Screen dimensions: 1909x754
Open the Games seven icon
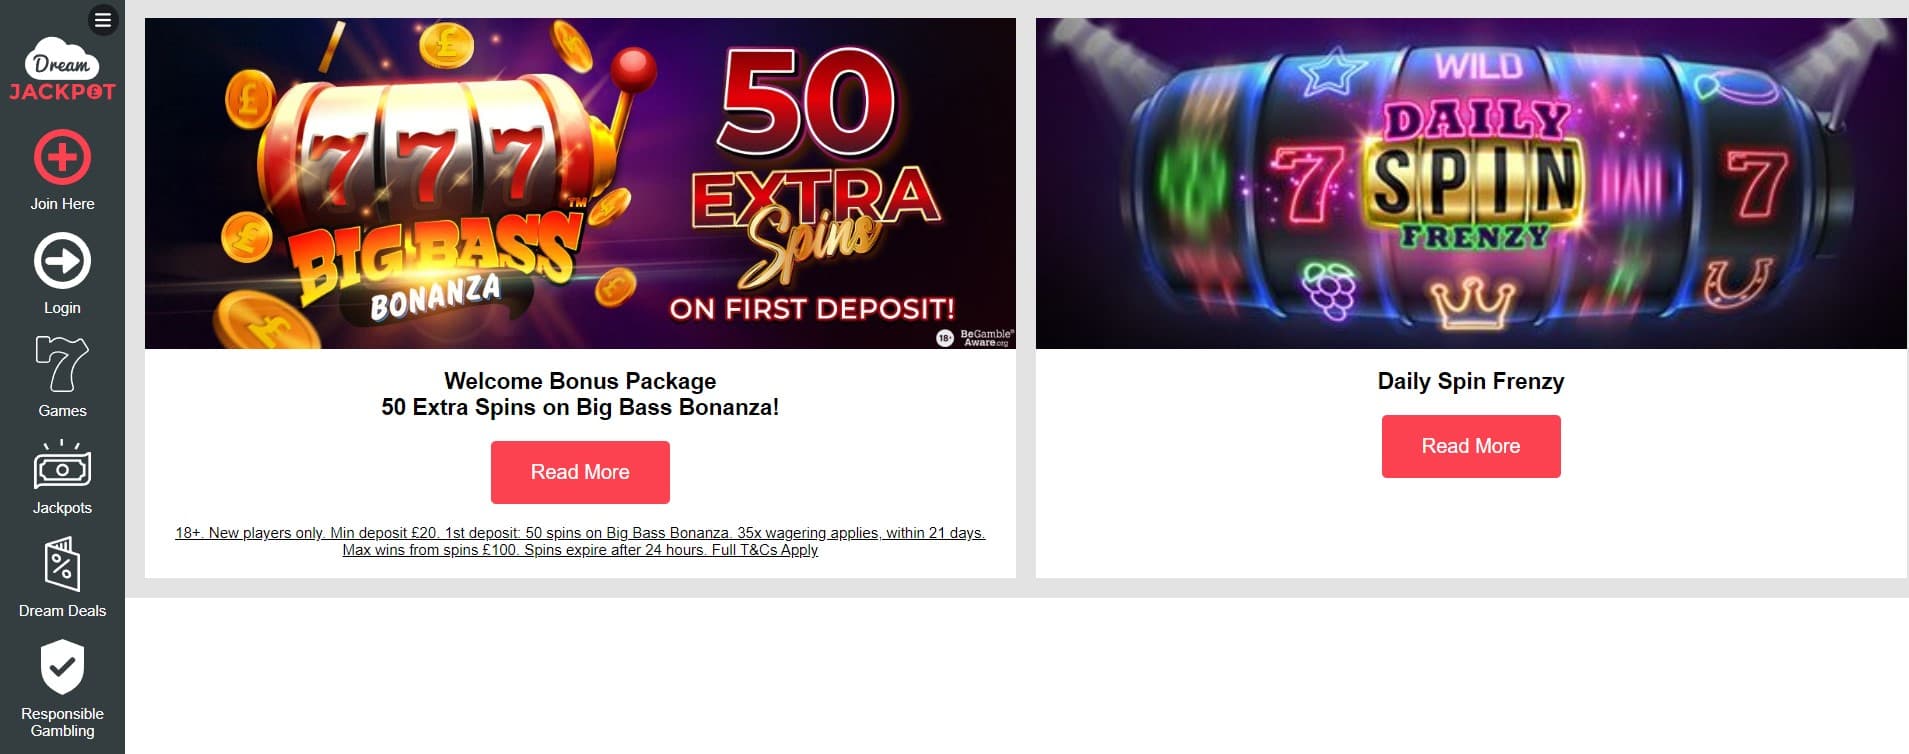click(62, 363)
